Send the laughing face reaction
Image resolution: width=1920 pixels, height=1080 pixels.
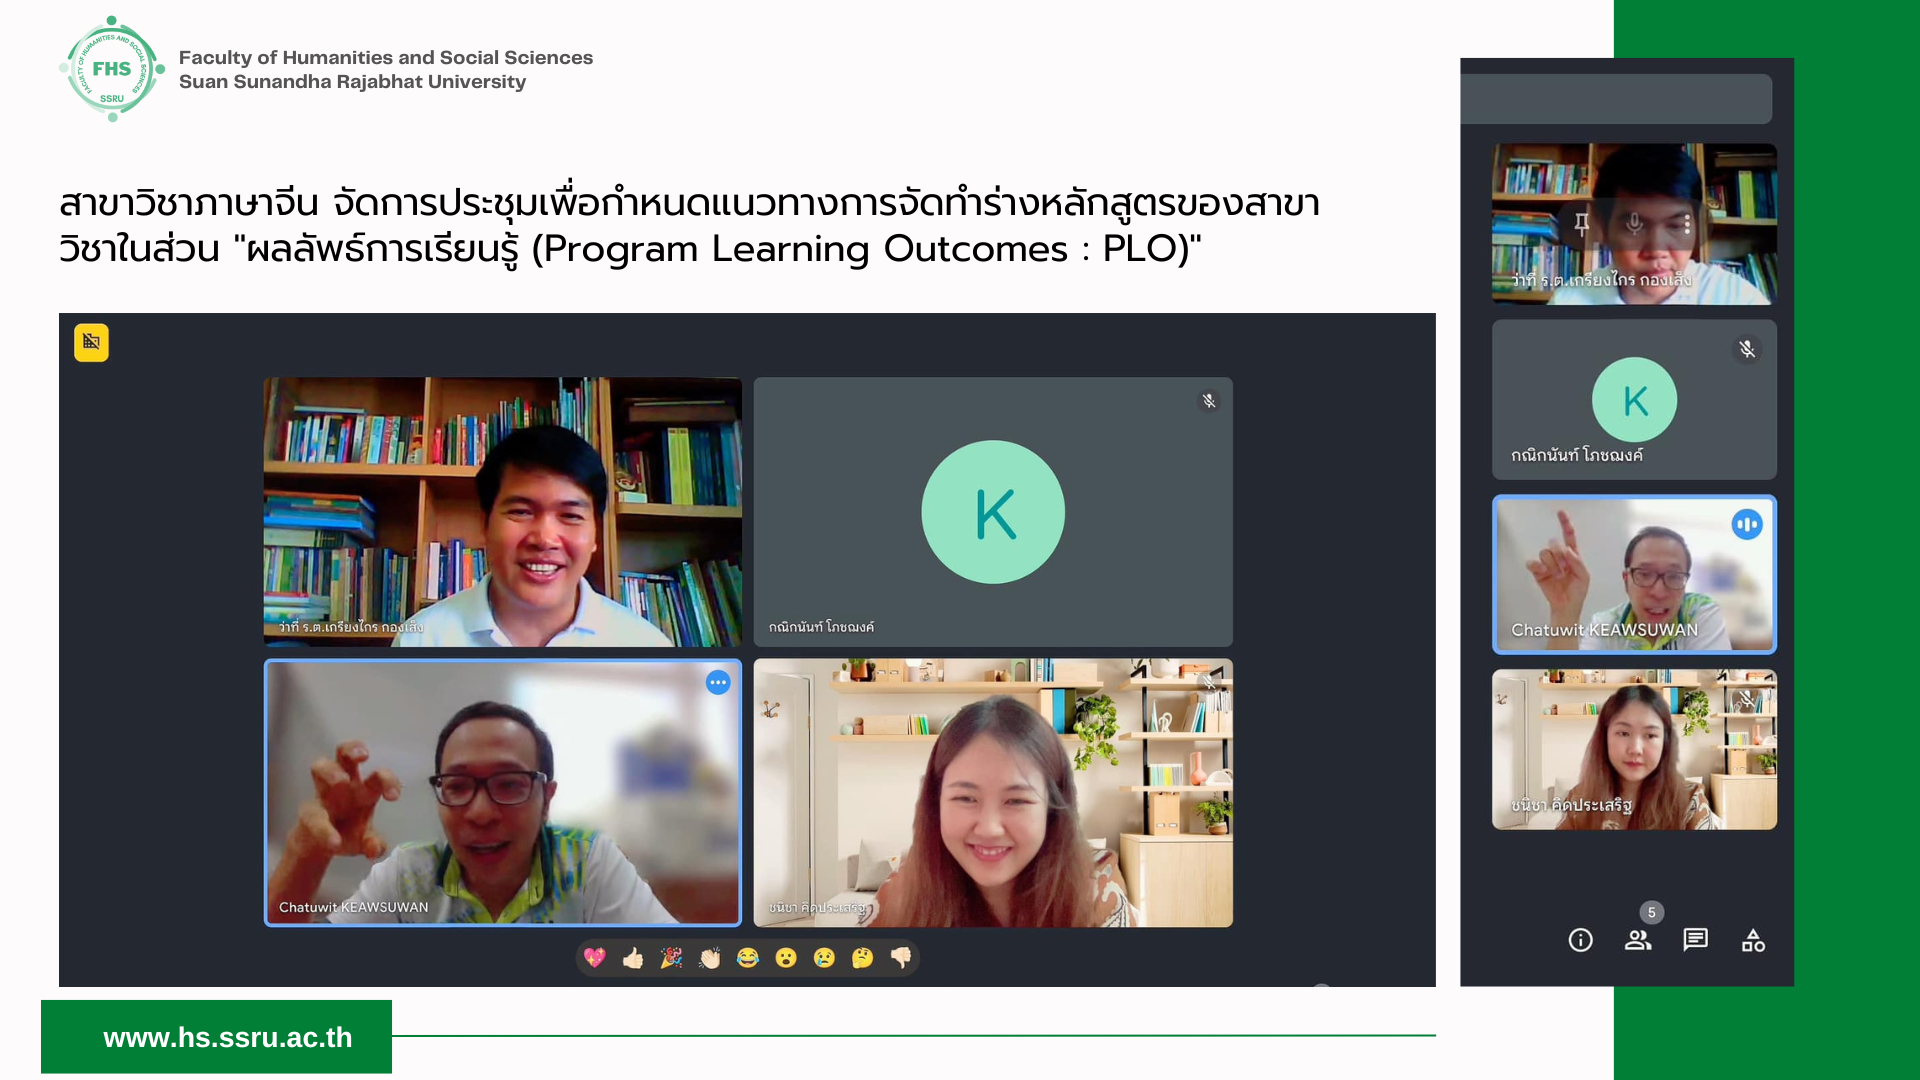click(748, 958)
